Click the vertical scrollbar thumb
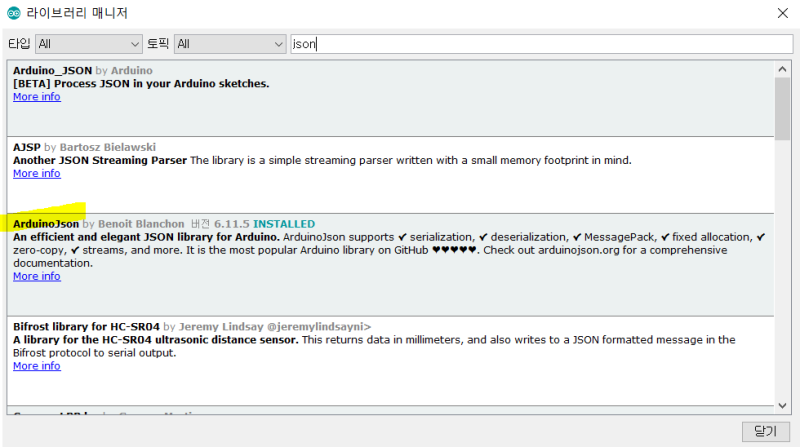The height and width of the screenshot is (447, 800). click(x=782, y=108)
